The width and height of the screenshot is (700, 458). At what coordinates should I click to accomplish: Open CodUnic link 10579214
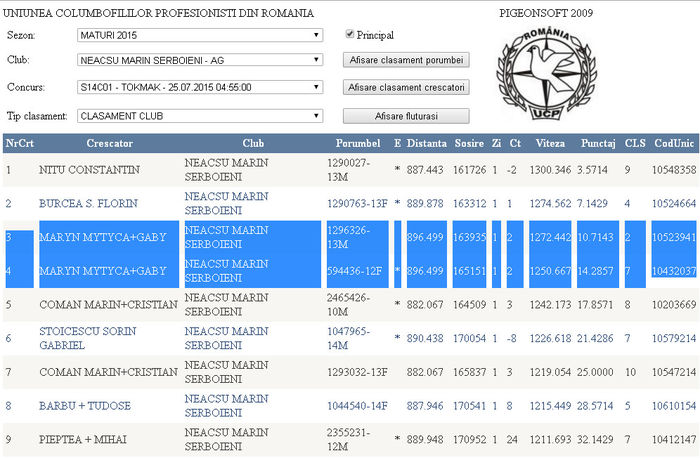(675, 339)
